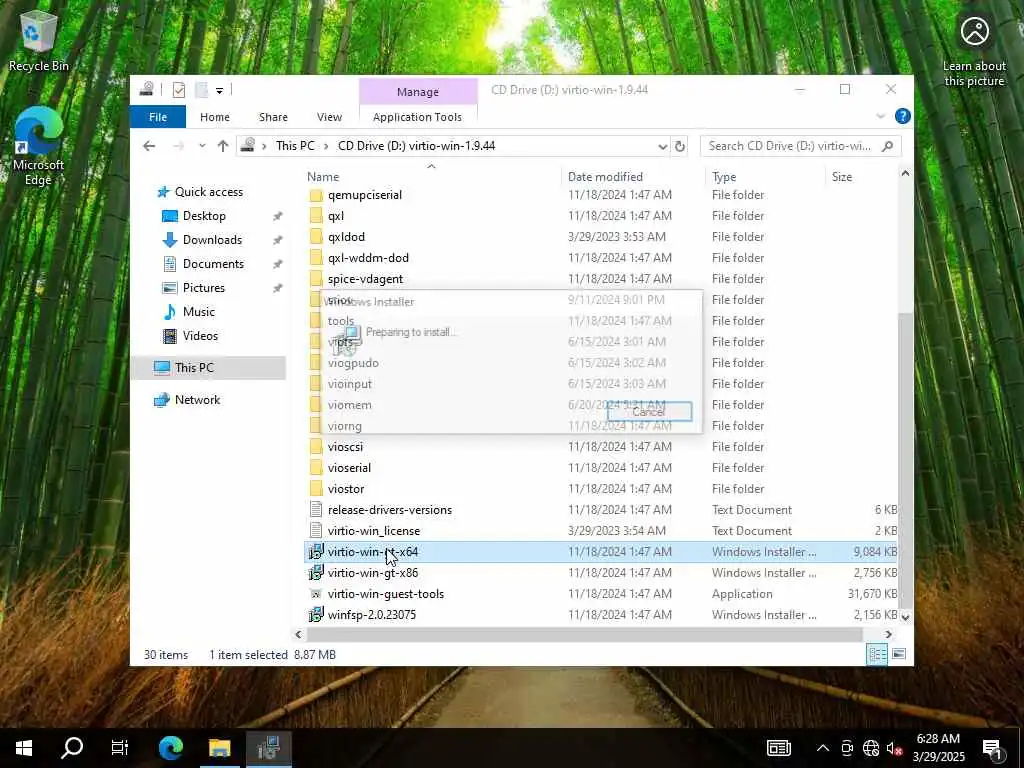Switch to the View ribbon tab

(x=329, y=117)
